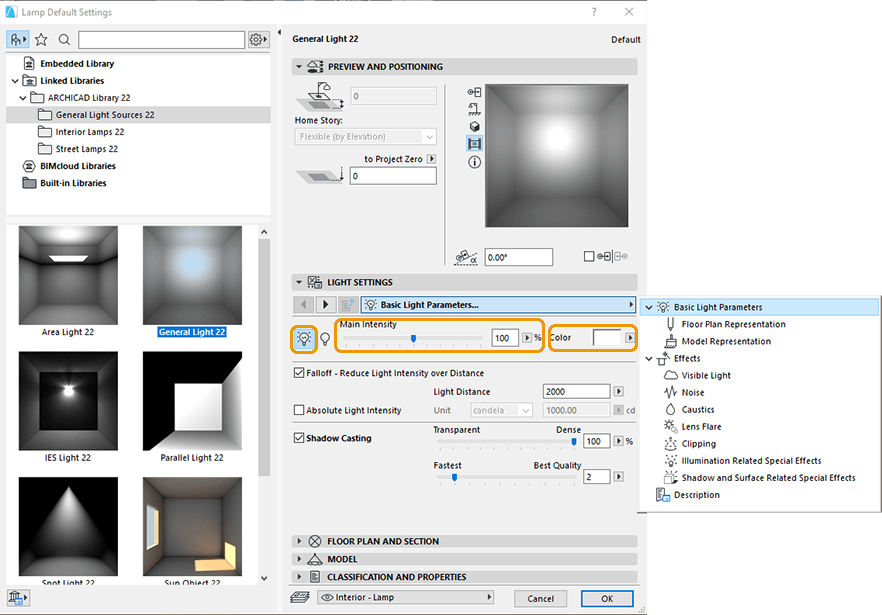Click the layer icon beside Interior - Lamp
882x615 pixels.
tap(300, 598)
